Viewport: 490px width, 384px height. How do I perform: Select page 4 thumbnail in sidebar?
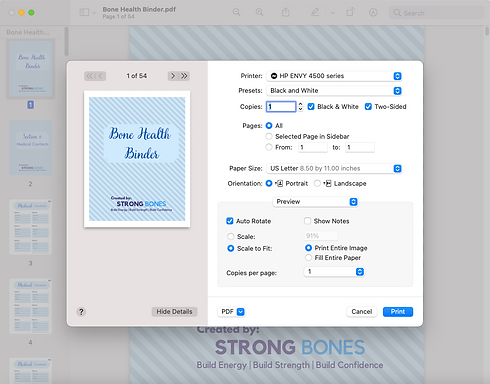[30, 306]
